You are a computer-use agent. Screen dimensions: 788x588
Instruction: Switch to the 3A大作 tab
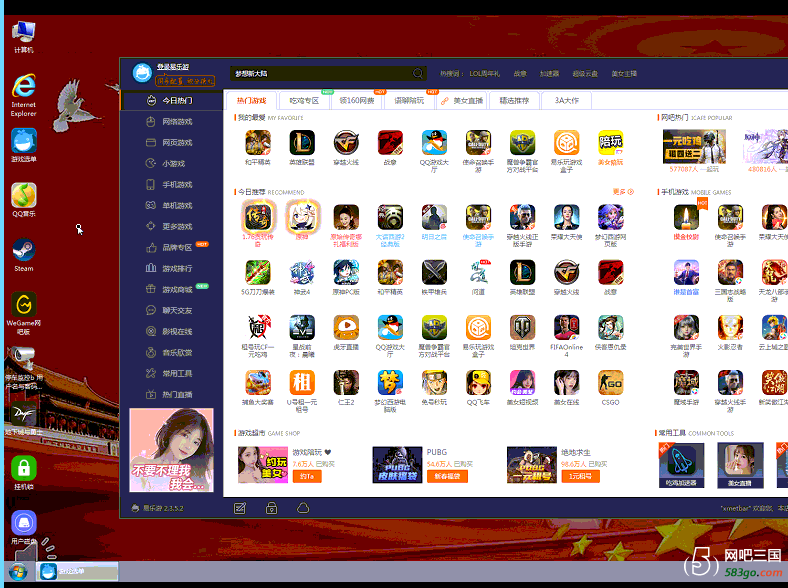point(566,101)
